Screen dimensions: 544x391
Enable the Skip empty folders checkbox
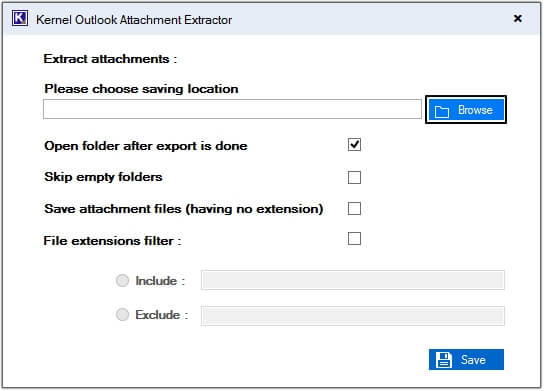[x=354, y=177]
